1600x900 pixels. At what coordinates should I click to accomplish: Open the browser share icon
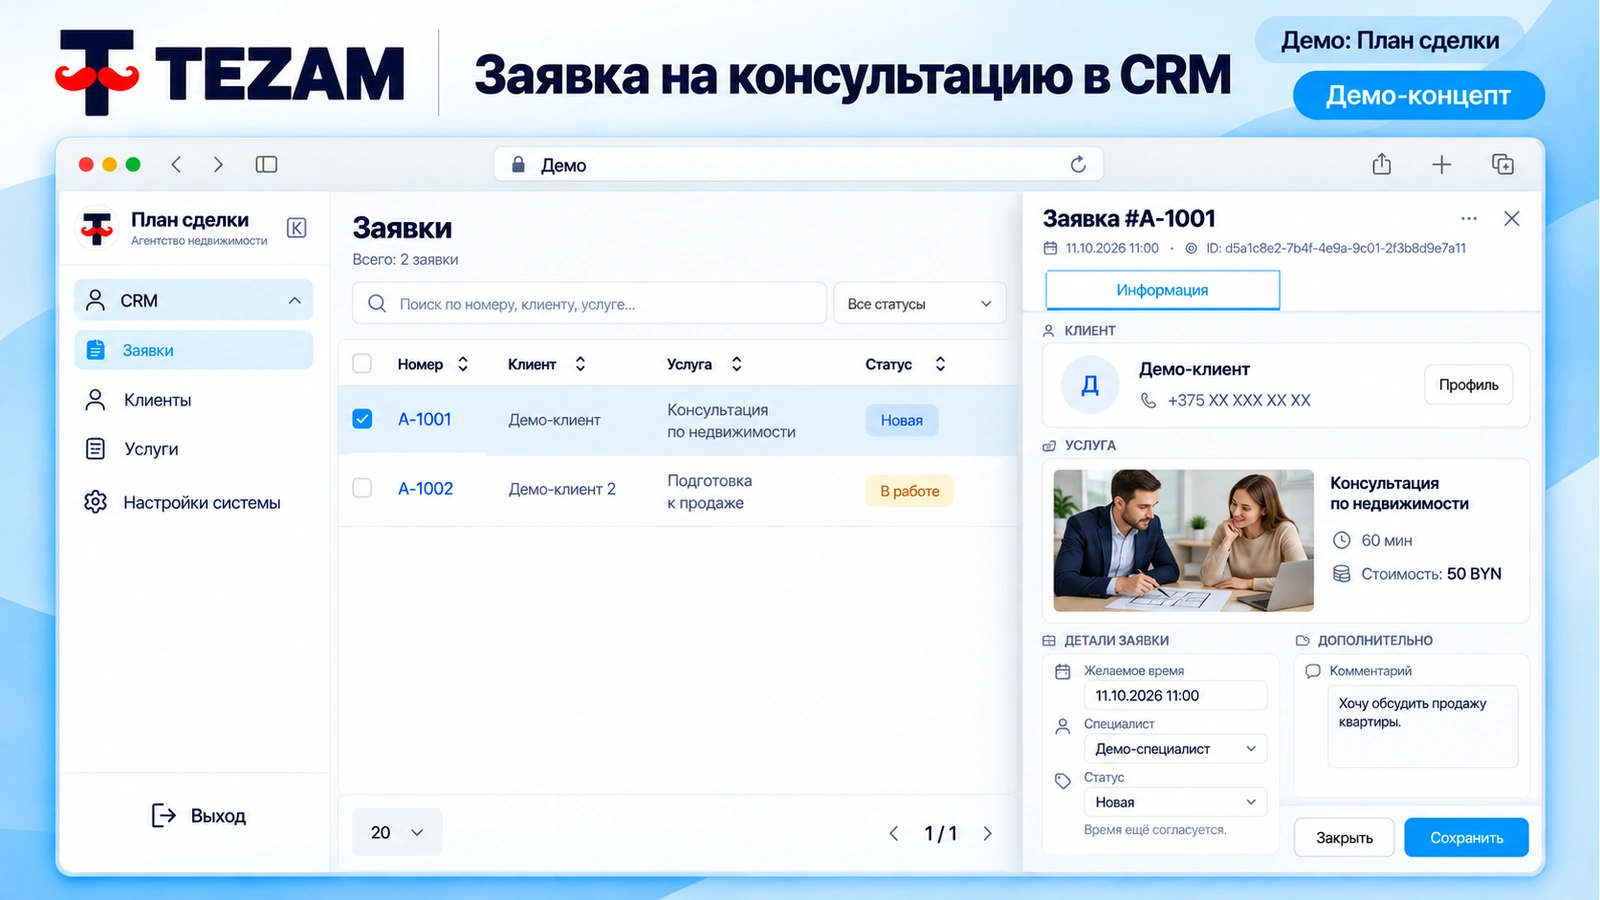[x=1382, y=164]
